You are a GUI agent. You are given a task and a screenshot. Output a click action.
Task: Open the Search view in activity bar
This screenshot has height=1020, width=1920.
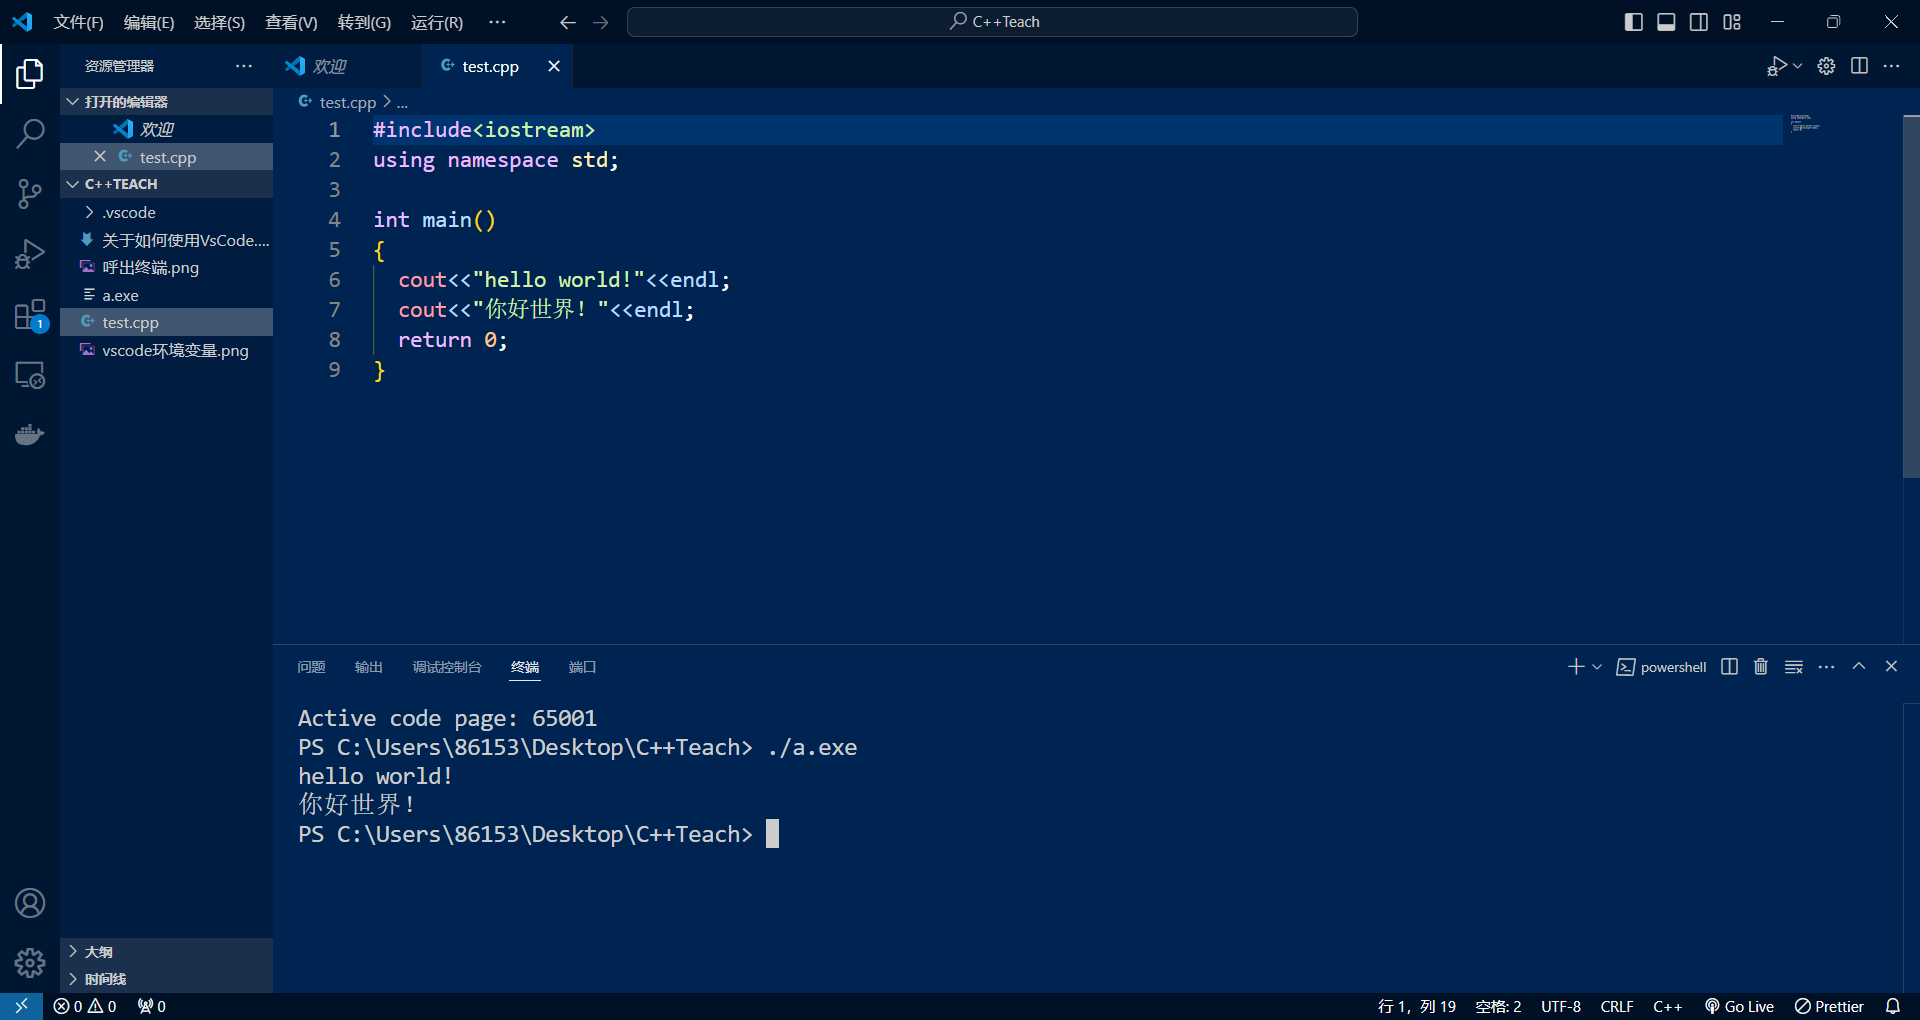30,133
